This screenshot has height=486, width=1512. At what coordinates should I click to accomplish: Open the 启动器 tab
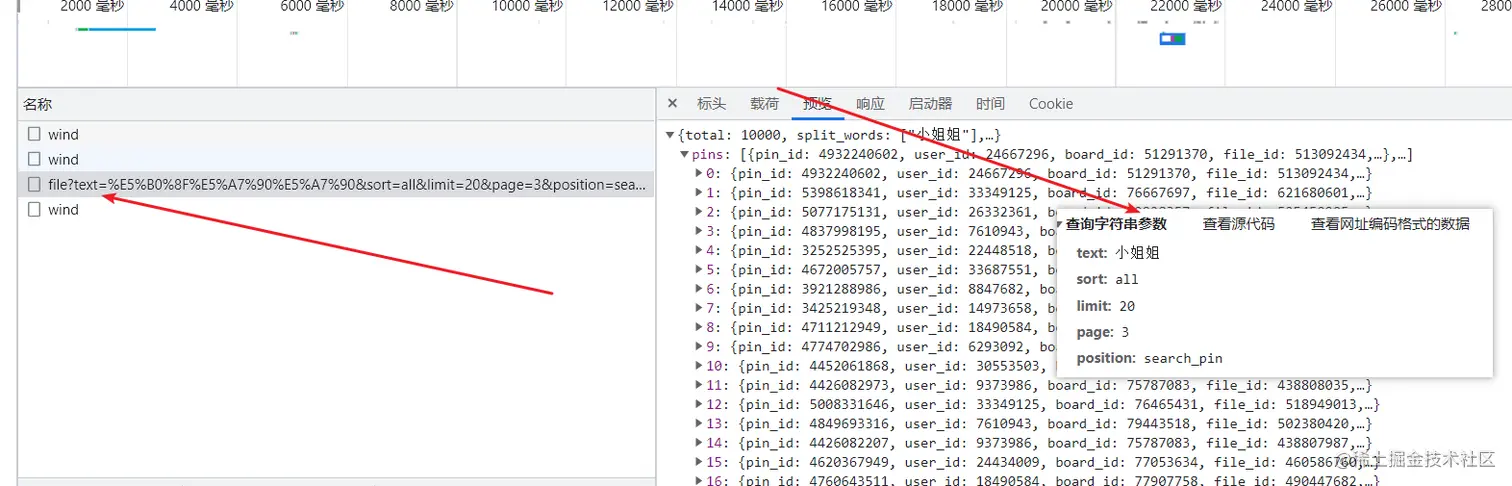930,104
